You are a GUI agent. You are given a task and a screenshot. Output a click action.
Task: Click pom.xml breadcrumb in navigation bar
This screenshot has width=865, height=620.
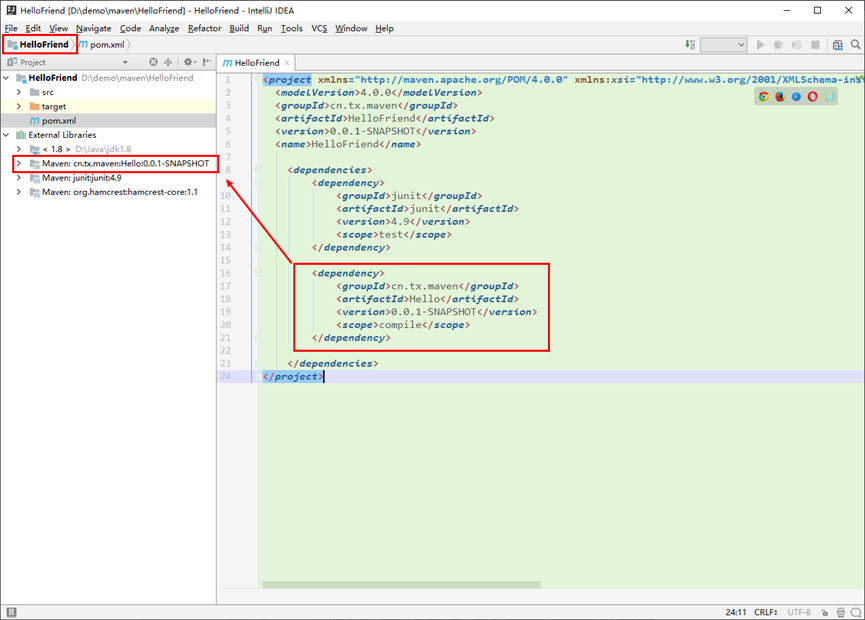[x=102, y=44]
